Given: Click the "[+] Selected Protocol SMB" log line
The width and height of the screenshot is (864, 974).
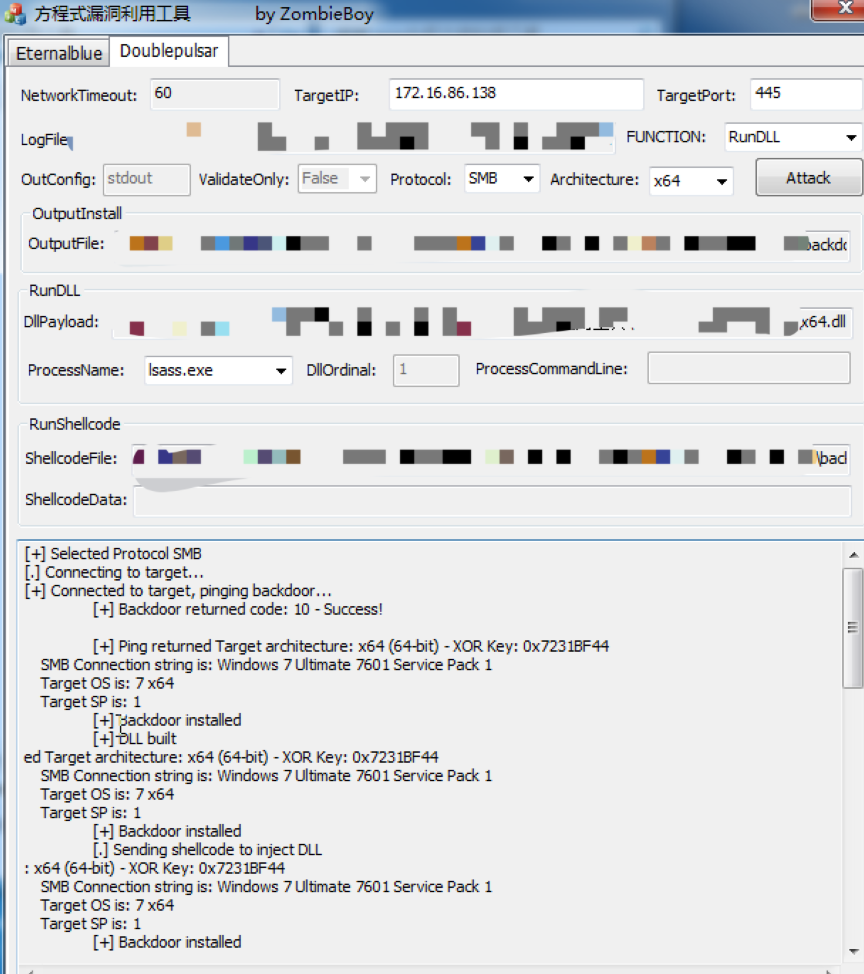Looking at the screenshot, I should [113, 553].
